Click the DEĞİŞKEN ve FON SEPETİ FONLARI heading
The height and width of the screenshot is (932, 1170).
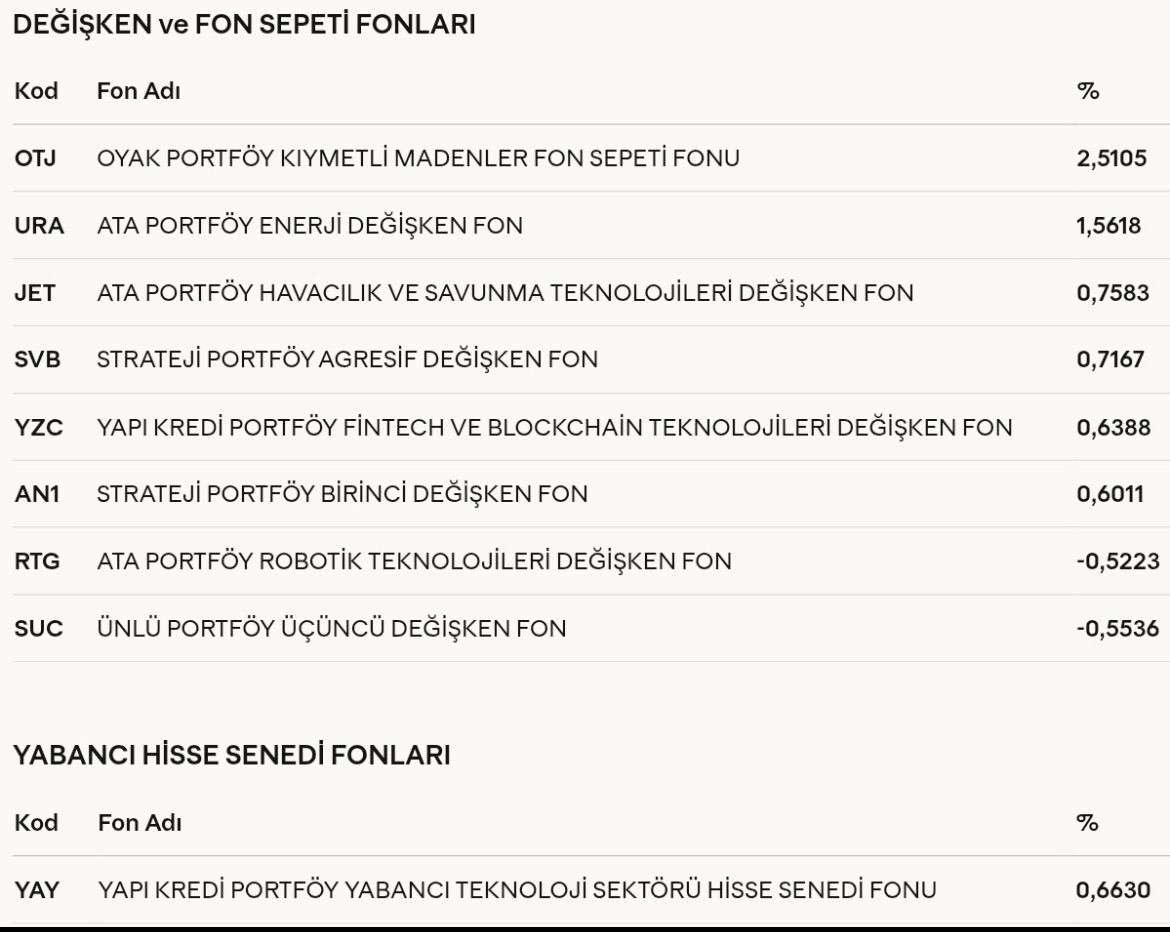[242, 26]
